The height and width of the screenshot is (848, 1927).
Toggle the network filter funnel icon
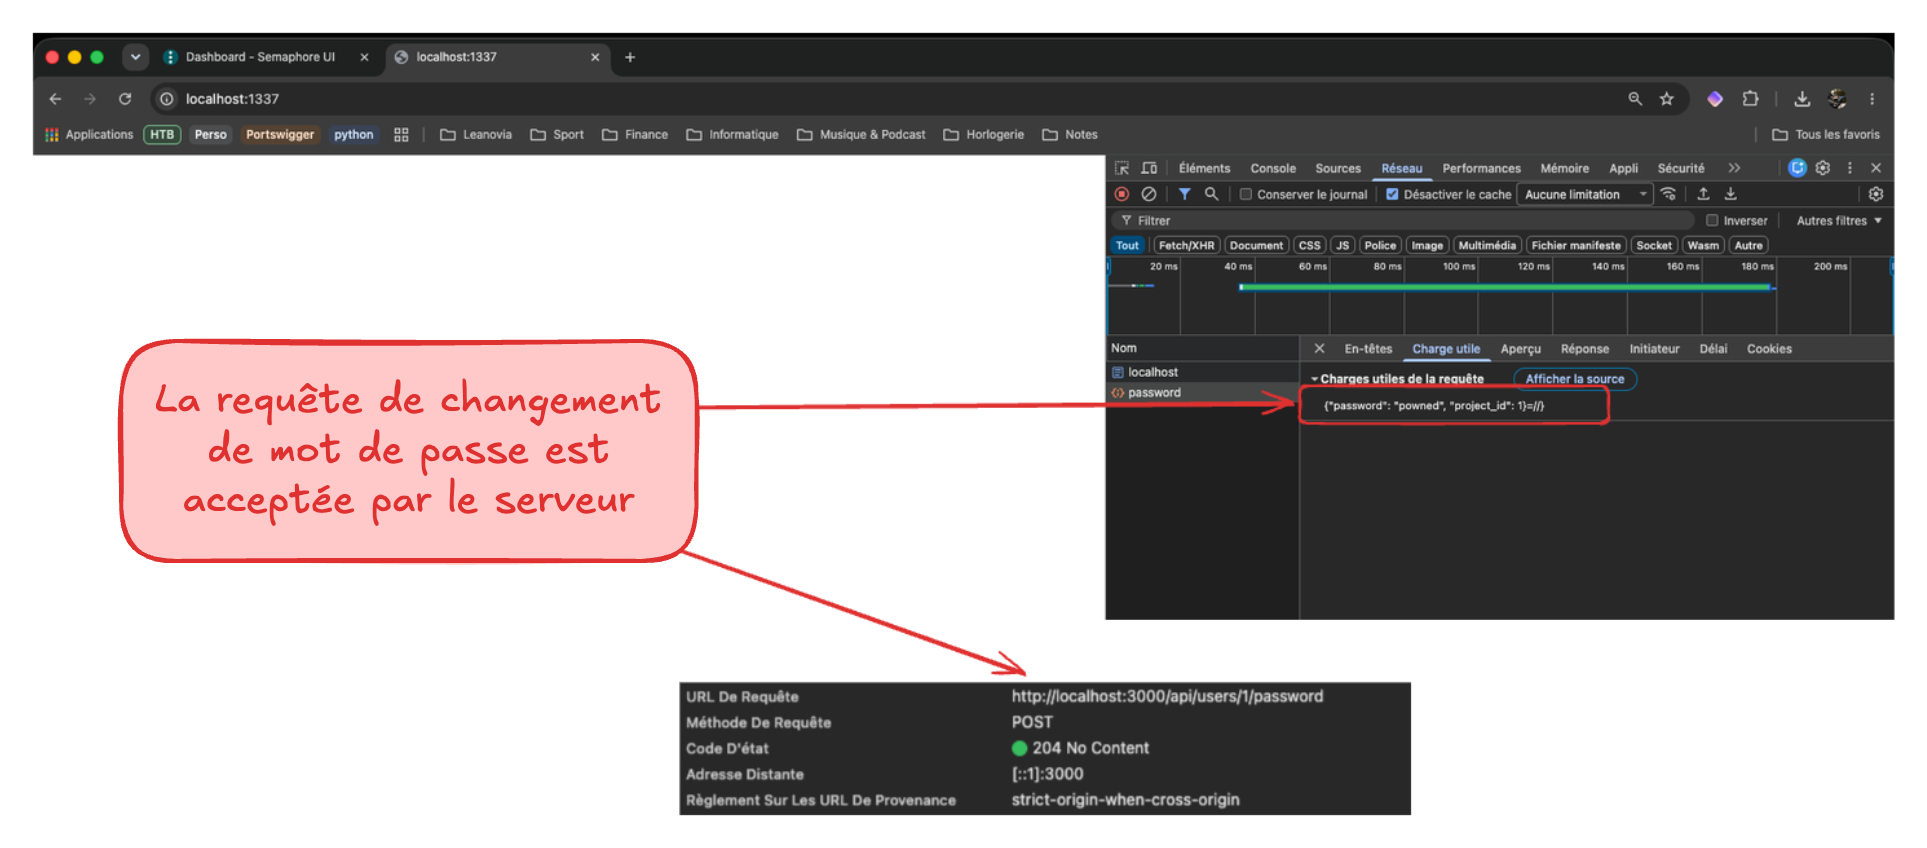click(1184, 194)
